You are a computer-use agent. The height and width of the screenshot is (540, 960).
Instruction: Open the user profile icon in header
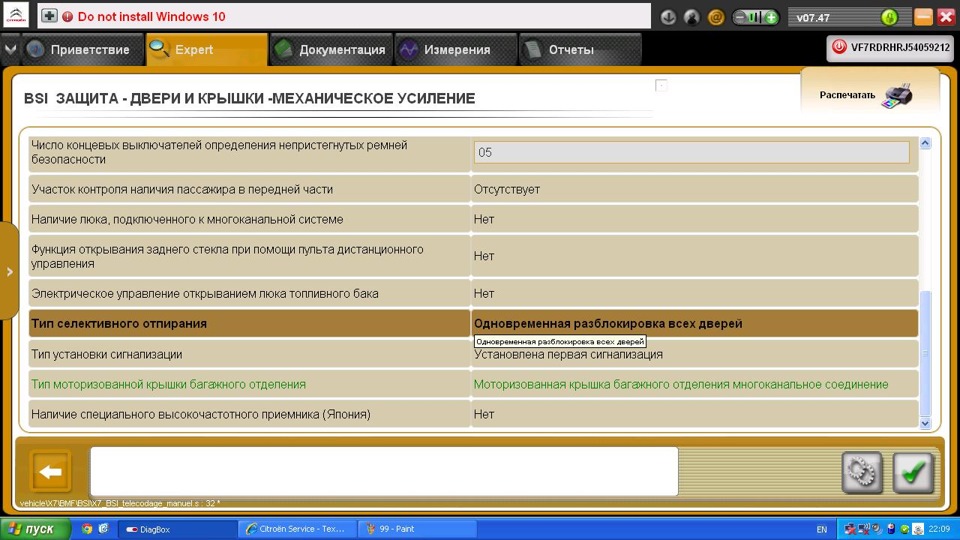(x=692, y=17)
